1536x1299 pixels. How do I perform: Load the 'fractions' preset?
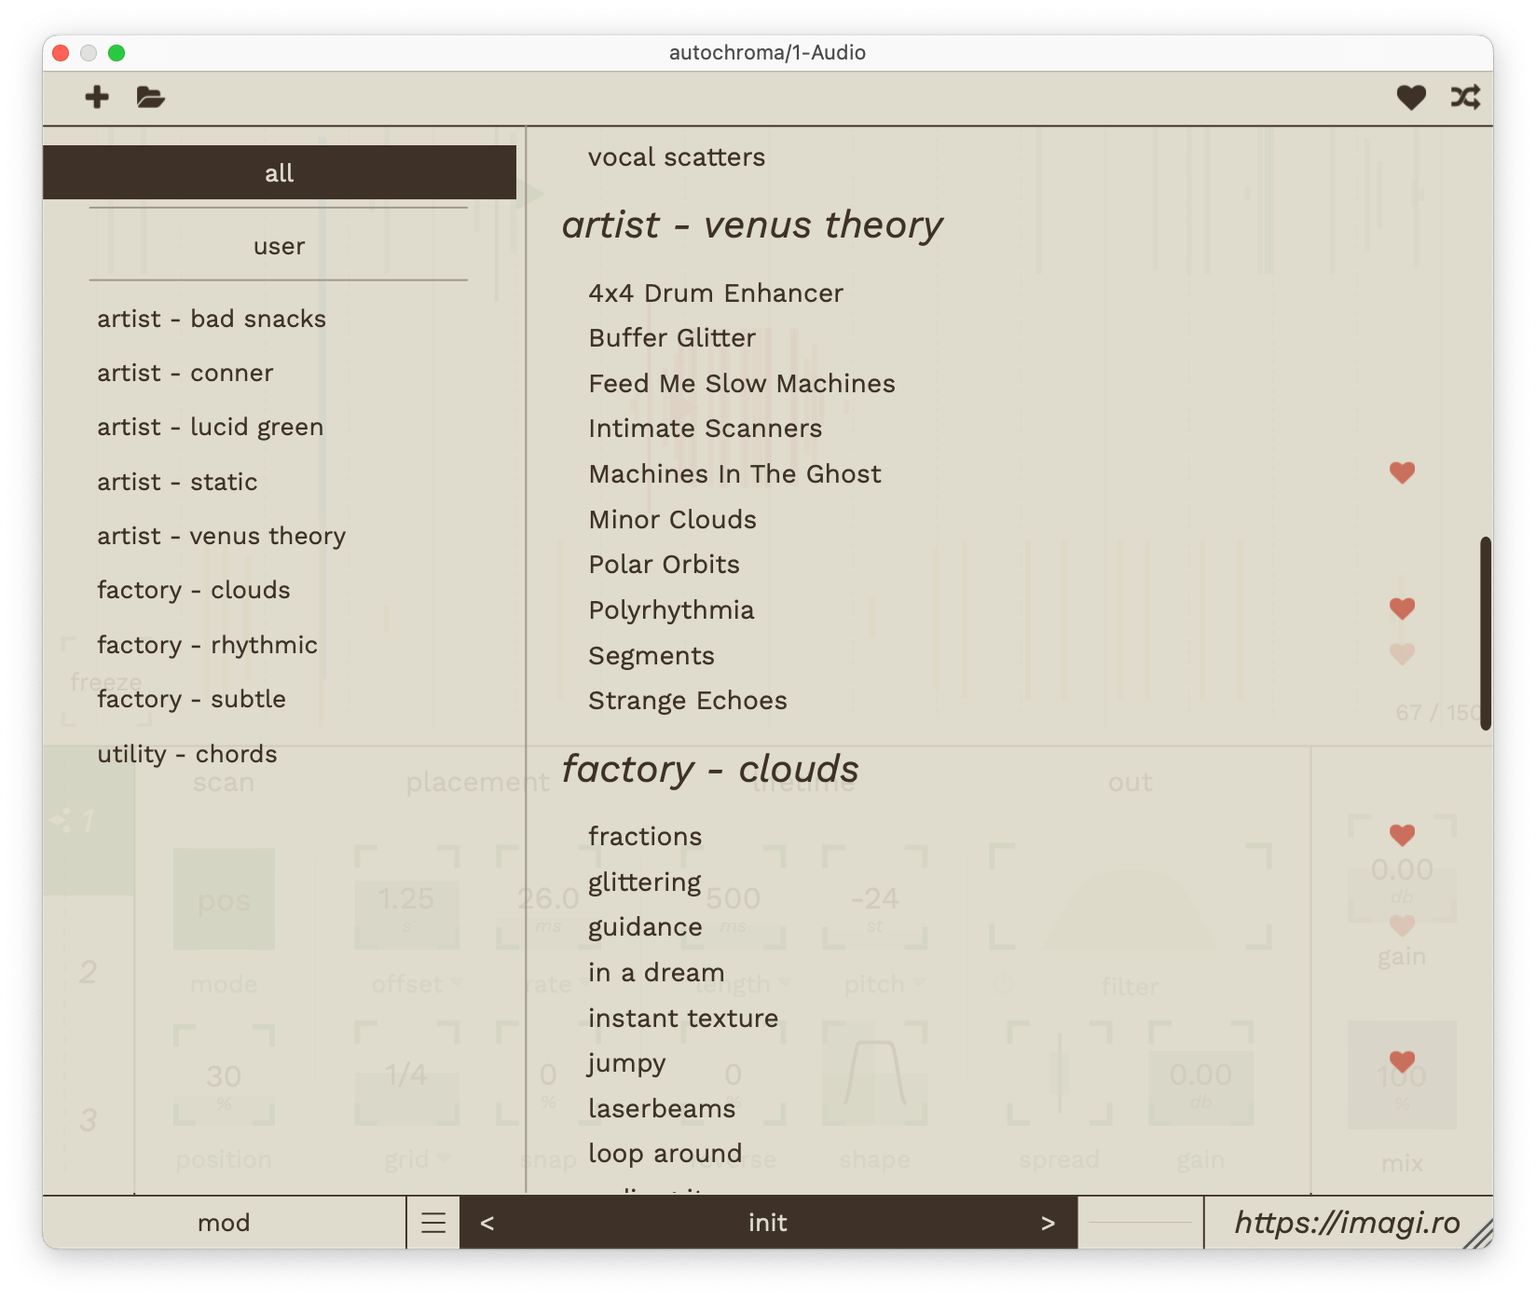[645, 836]
